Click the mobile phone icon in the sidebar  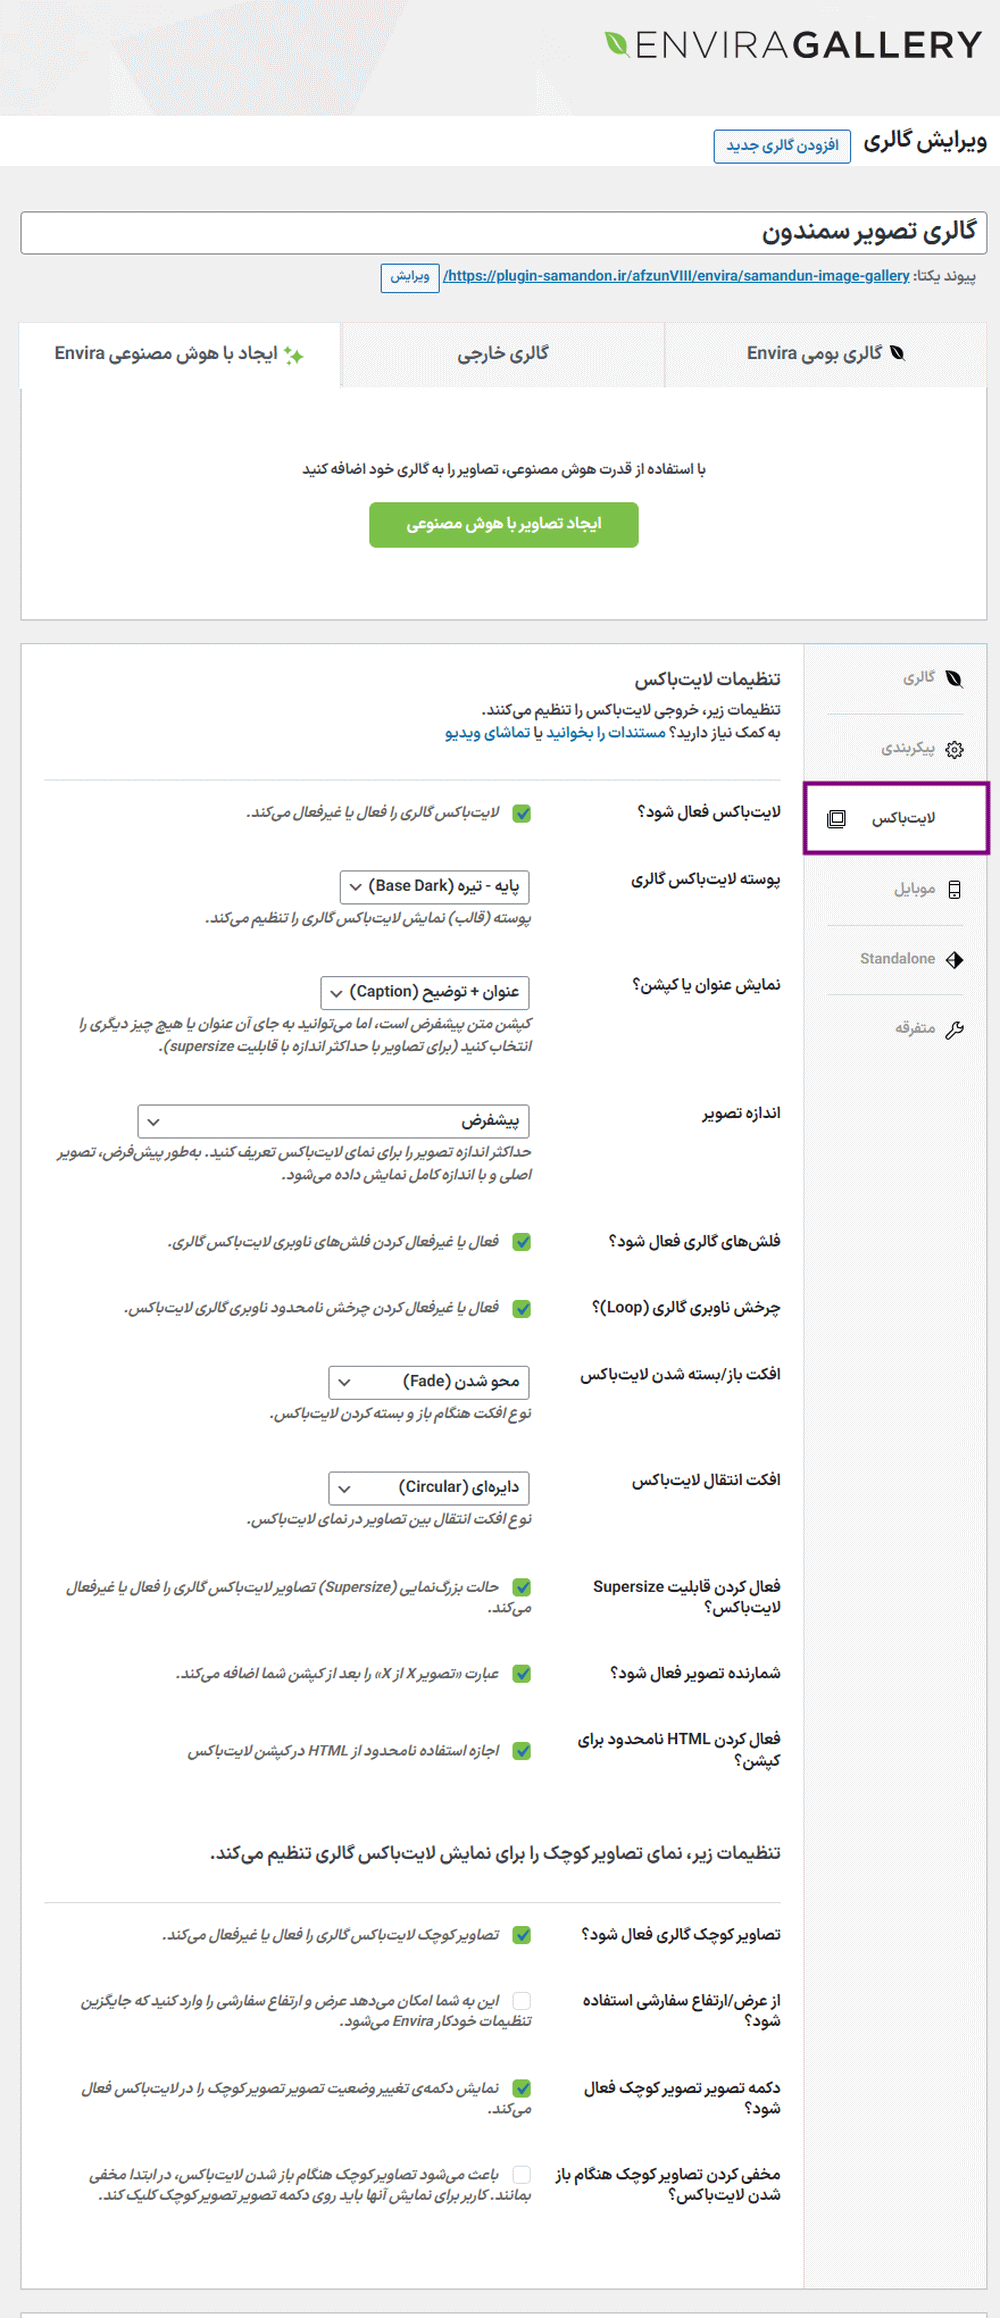click(954, 890)
